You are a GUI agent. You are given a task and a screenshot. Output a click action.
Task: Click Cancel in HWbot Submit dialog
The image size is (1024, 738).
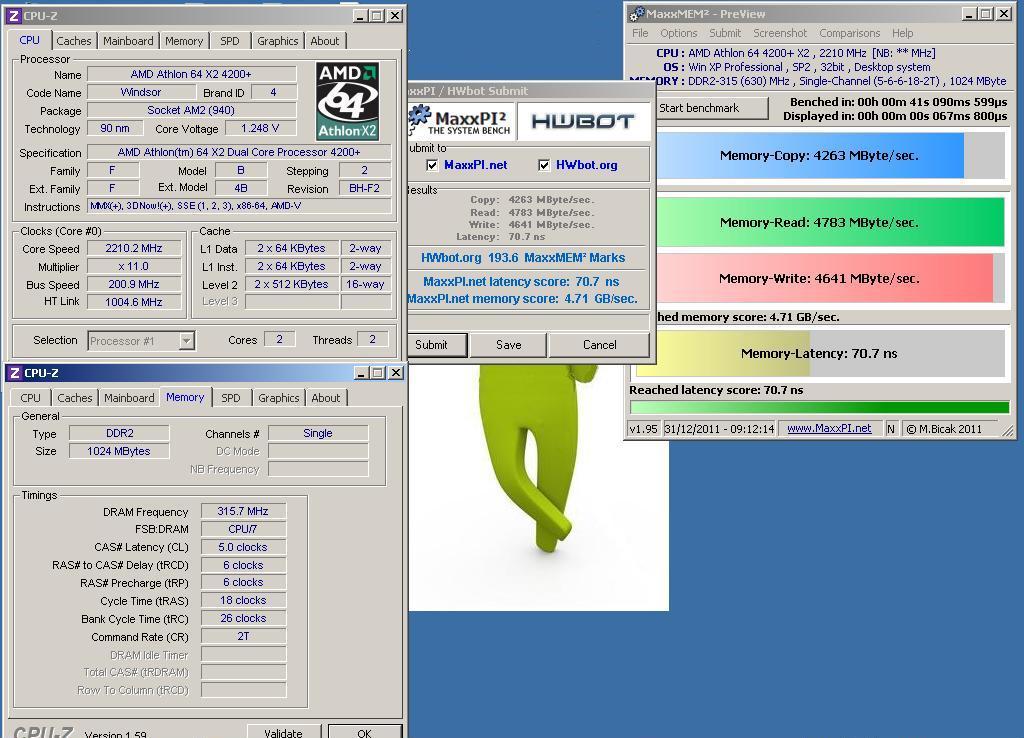(599, 345)
